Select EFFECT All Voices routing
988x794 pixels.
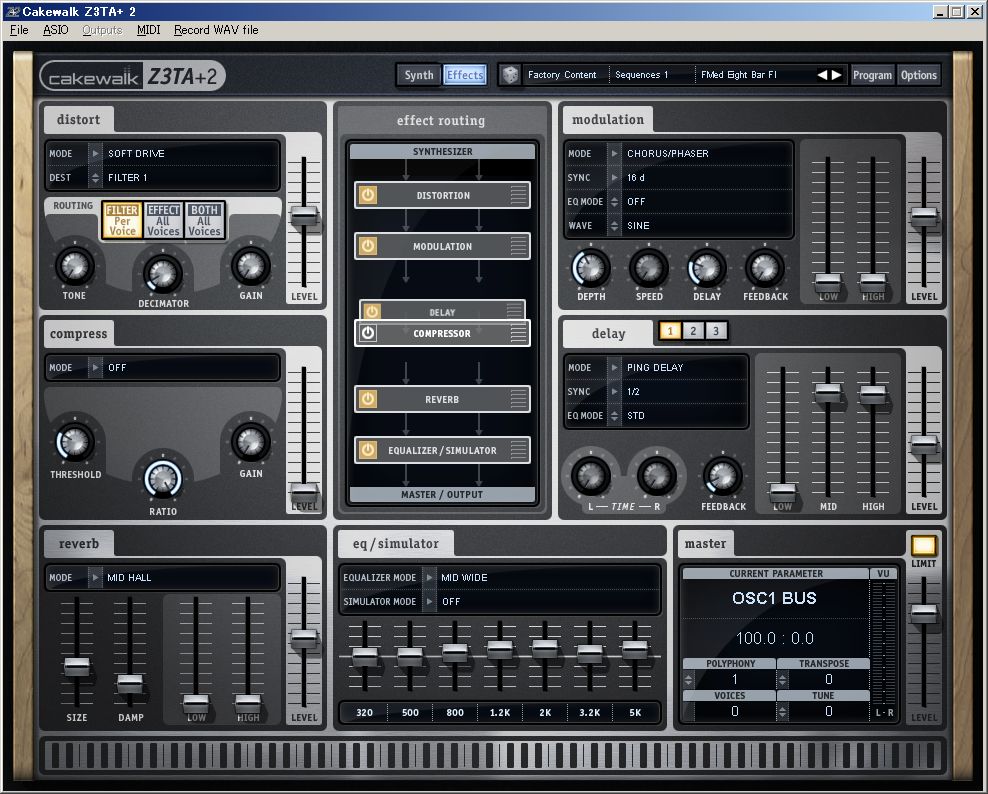(163, 221)
